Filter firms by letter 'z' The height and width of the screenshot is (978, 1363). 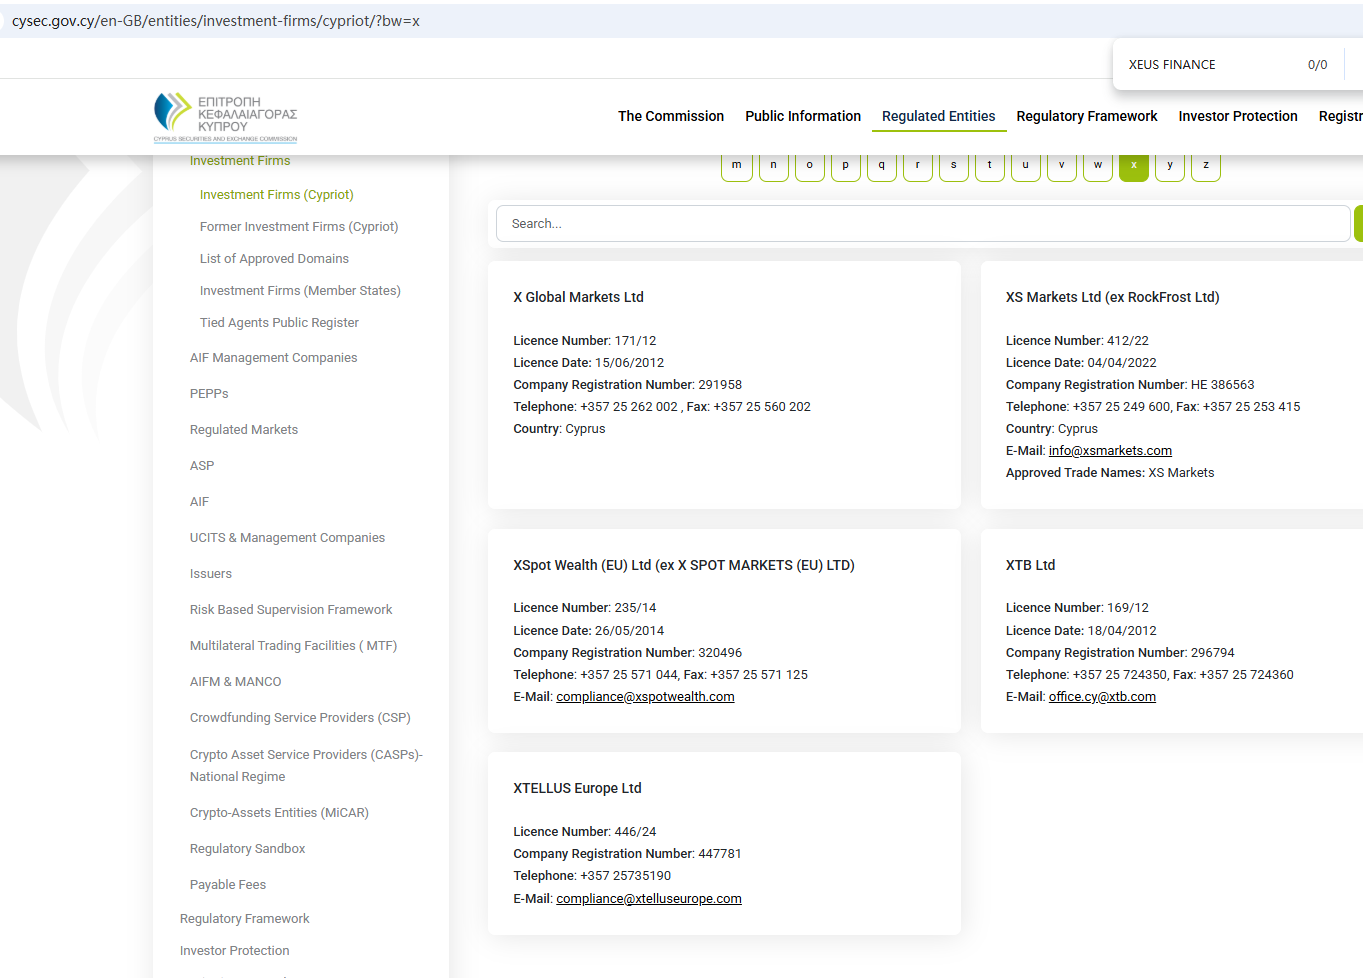[1205, 166]
